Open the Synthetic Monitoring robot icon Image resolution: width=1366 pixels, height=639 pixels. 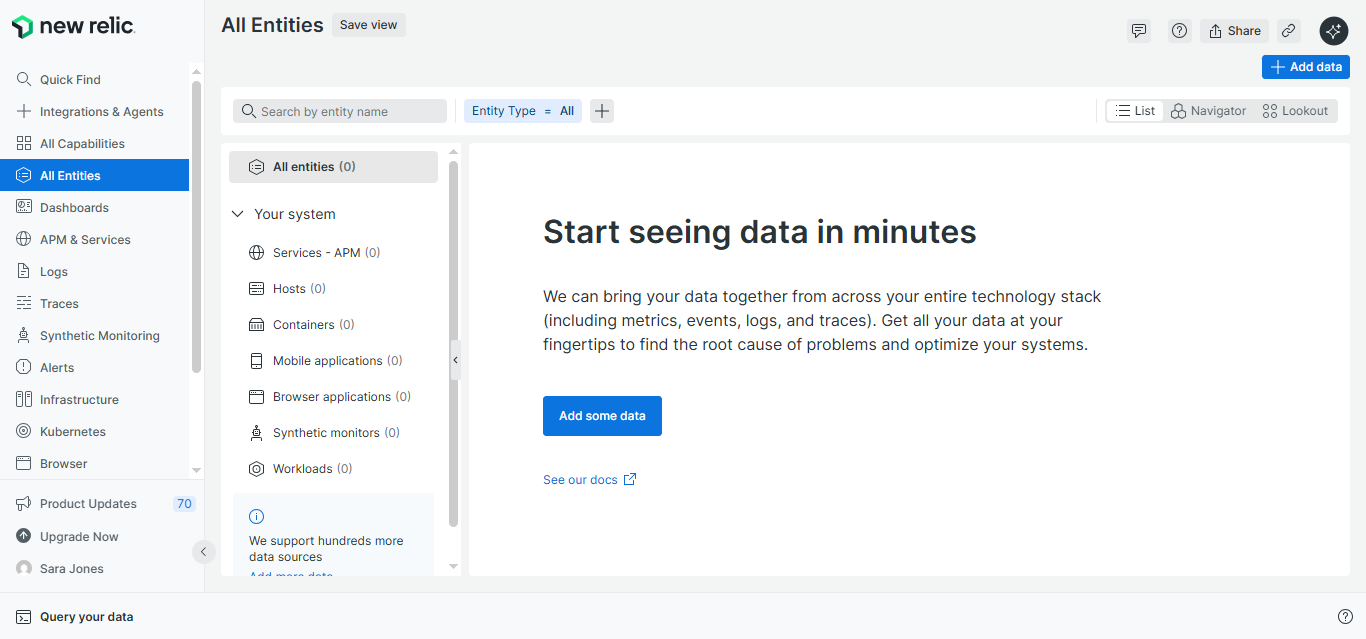24,335
